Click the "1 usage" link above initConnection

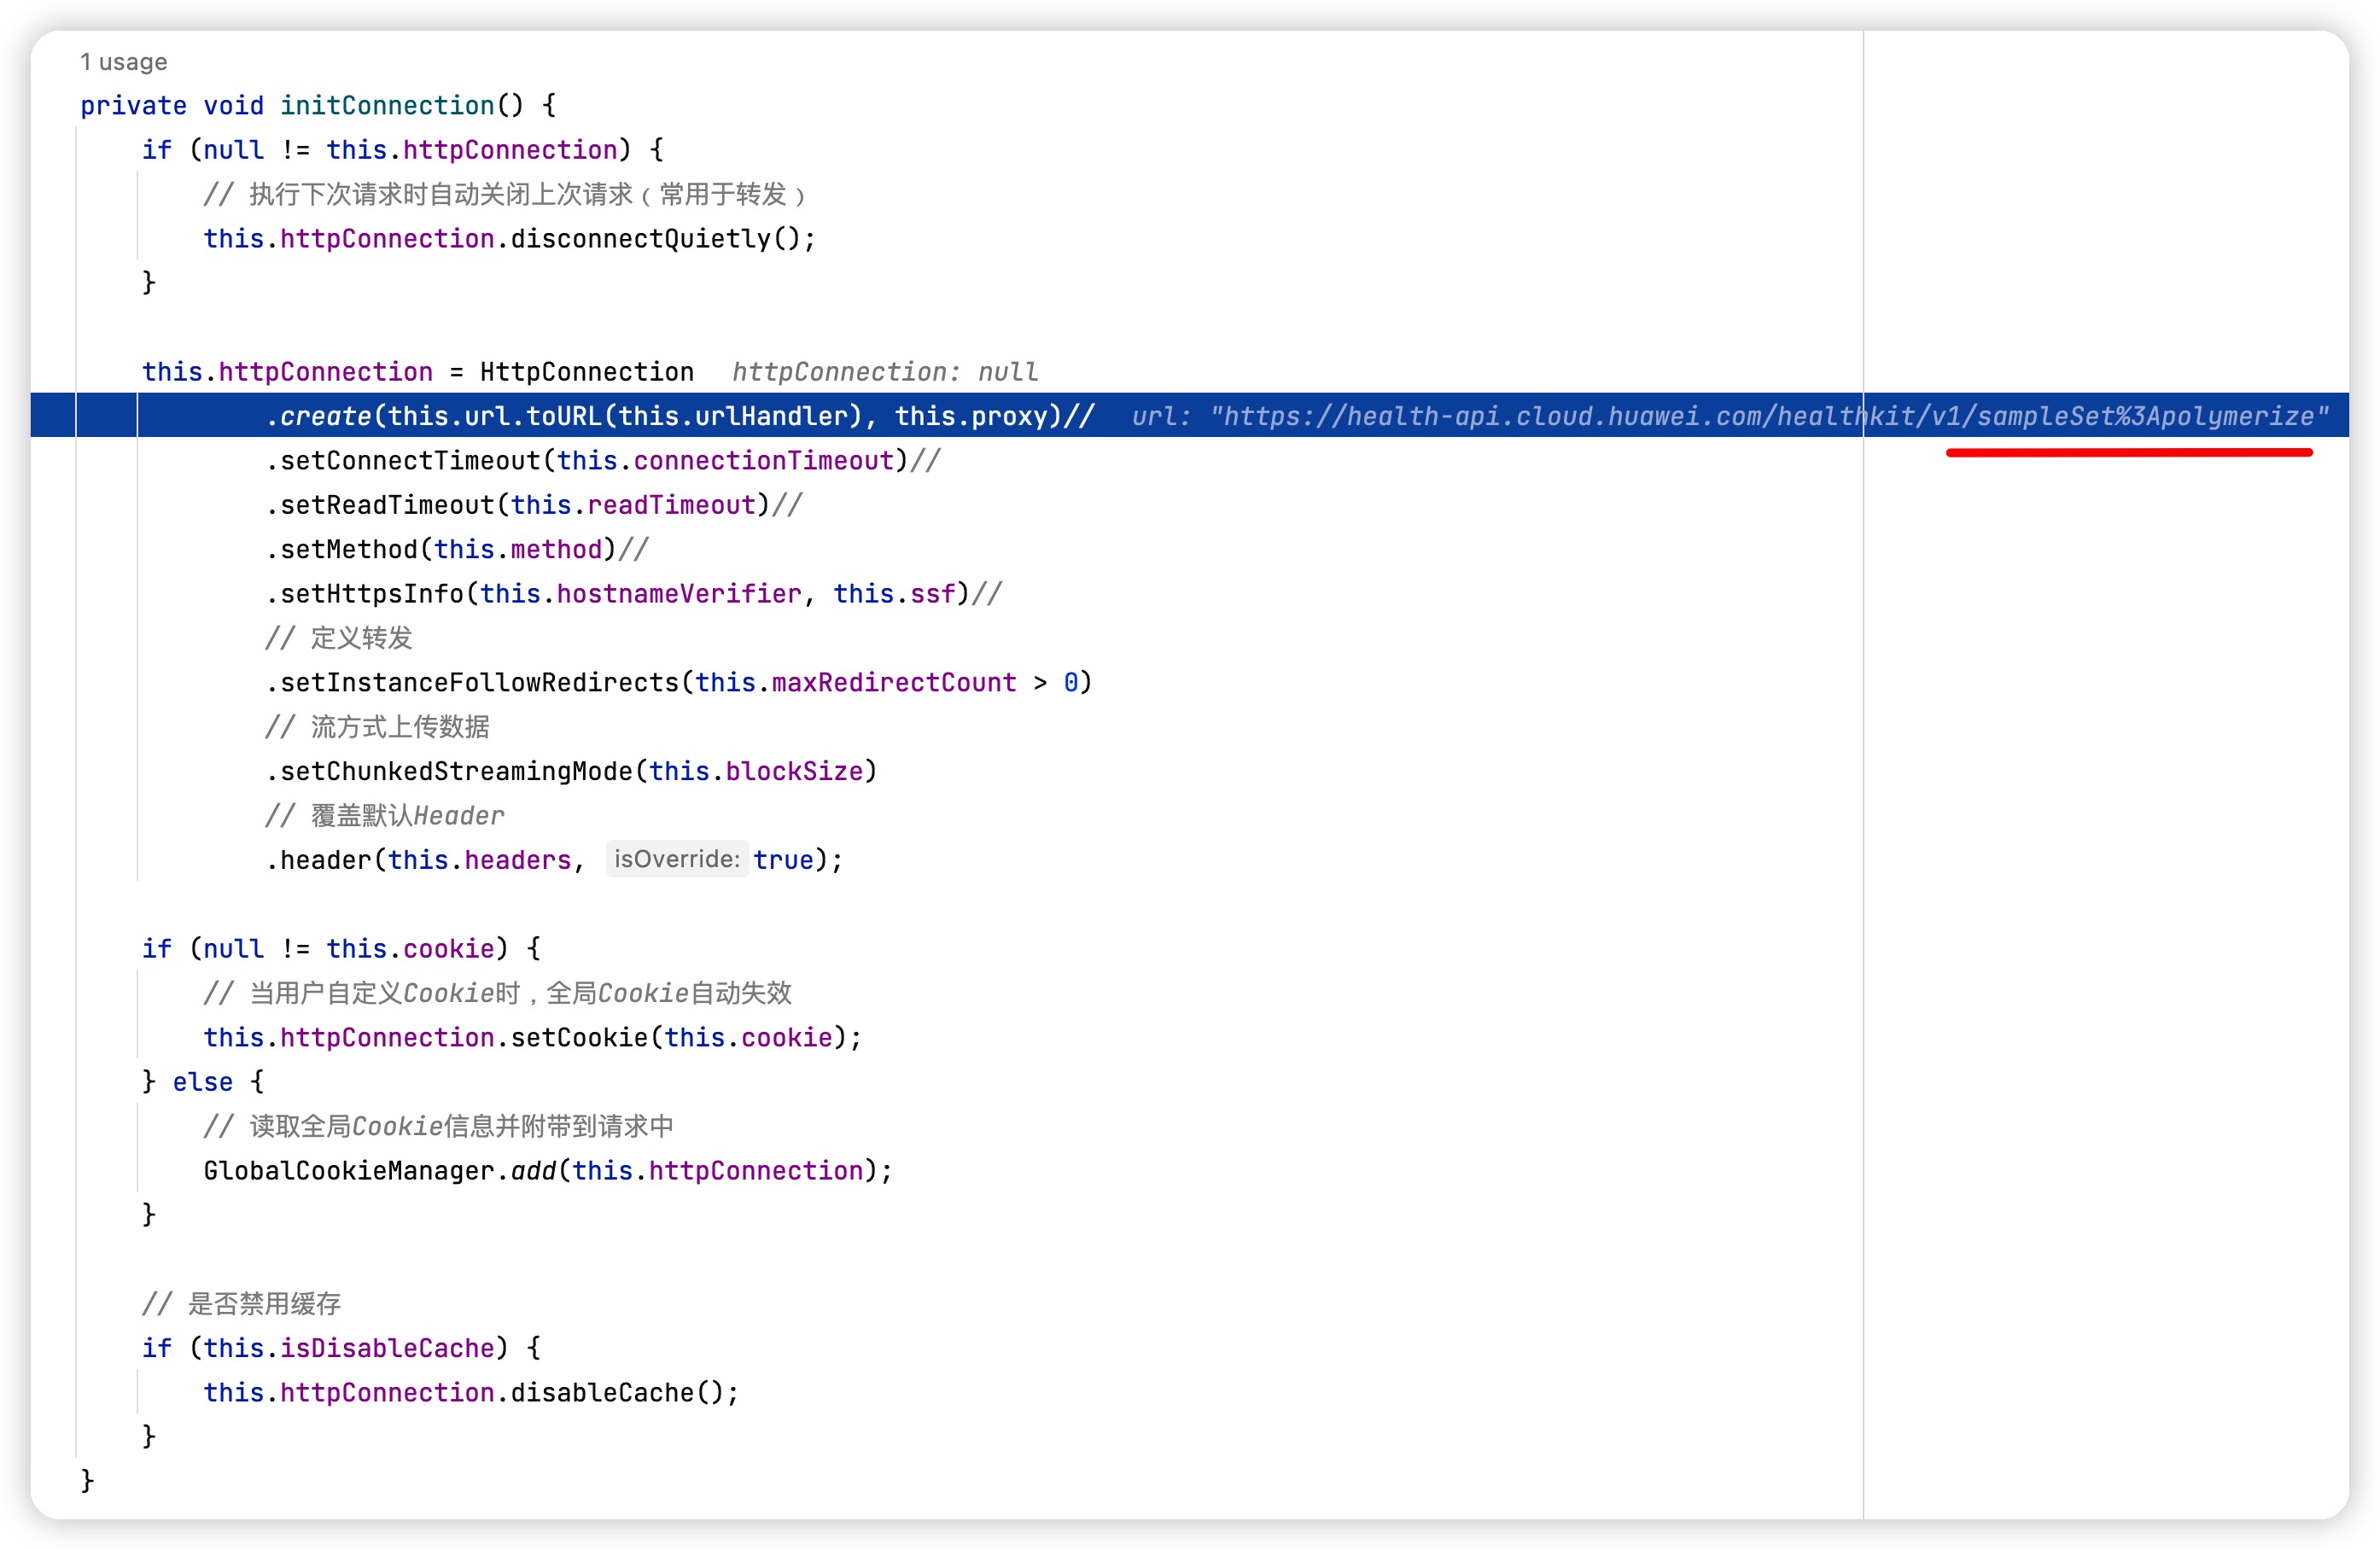click(x=122, y=61)
